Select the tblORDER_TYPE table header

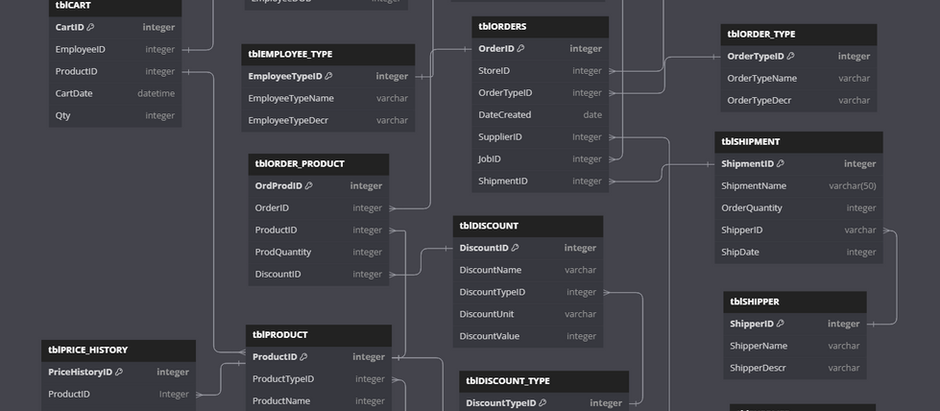click(x=799, y=35)
